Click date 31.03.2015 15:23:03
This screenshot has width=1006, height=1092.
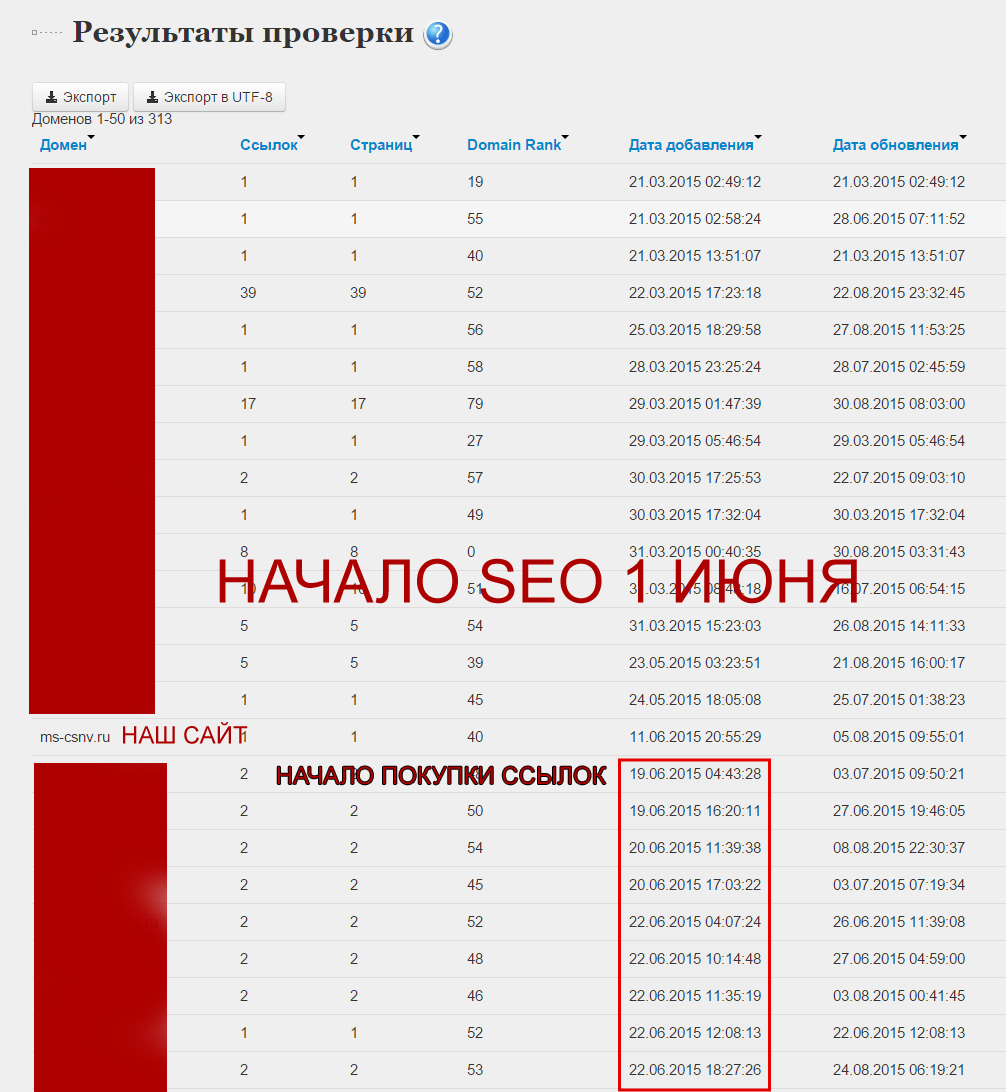[x=695, y=626]
